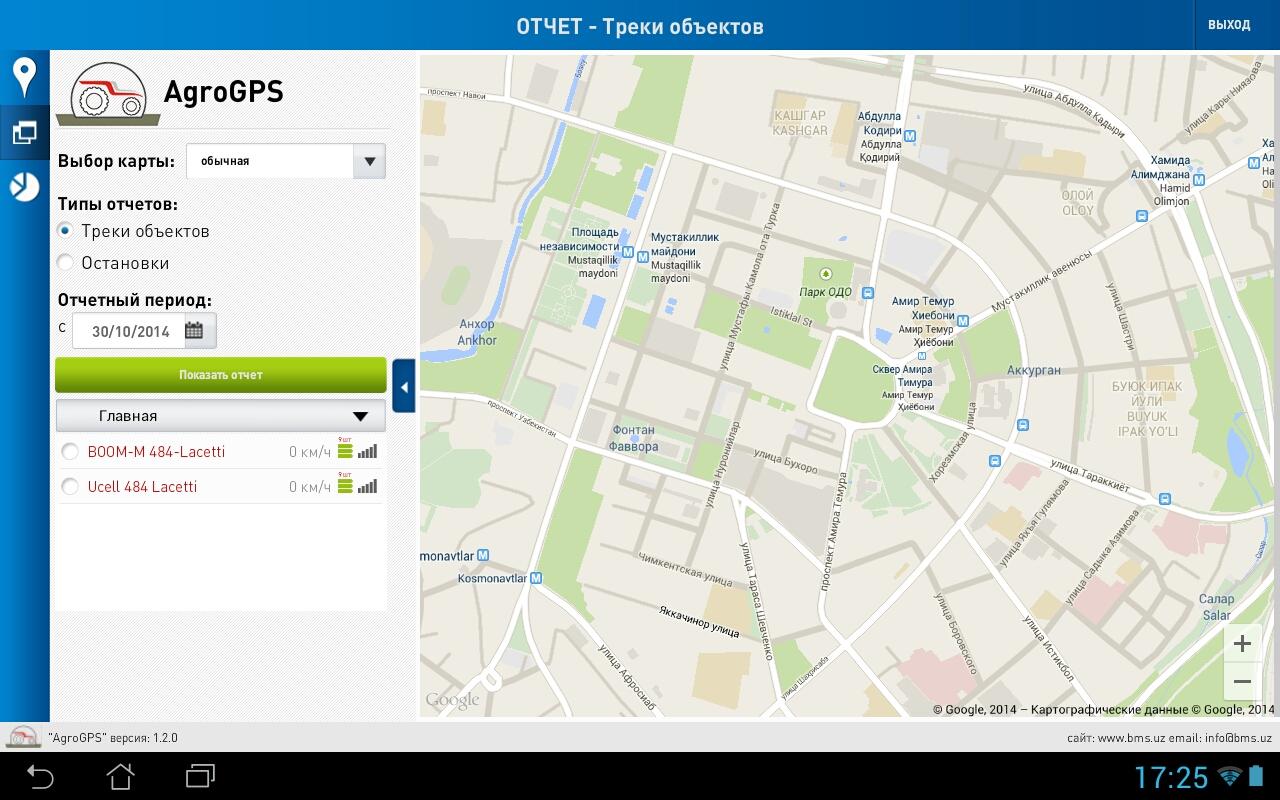Image resolution: width=1280 pixels, height=800 pixels.
Task: Click the 'AgroGPS версия: 1.2.0' footer text
Action: pyautogui.click(x=113, y=738)
